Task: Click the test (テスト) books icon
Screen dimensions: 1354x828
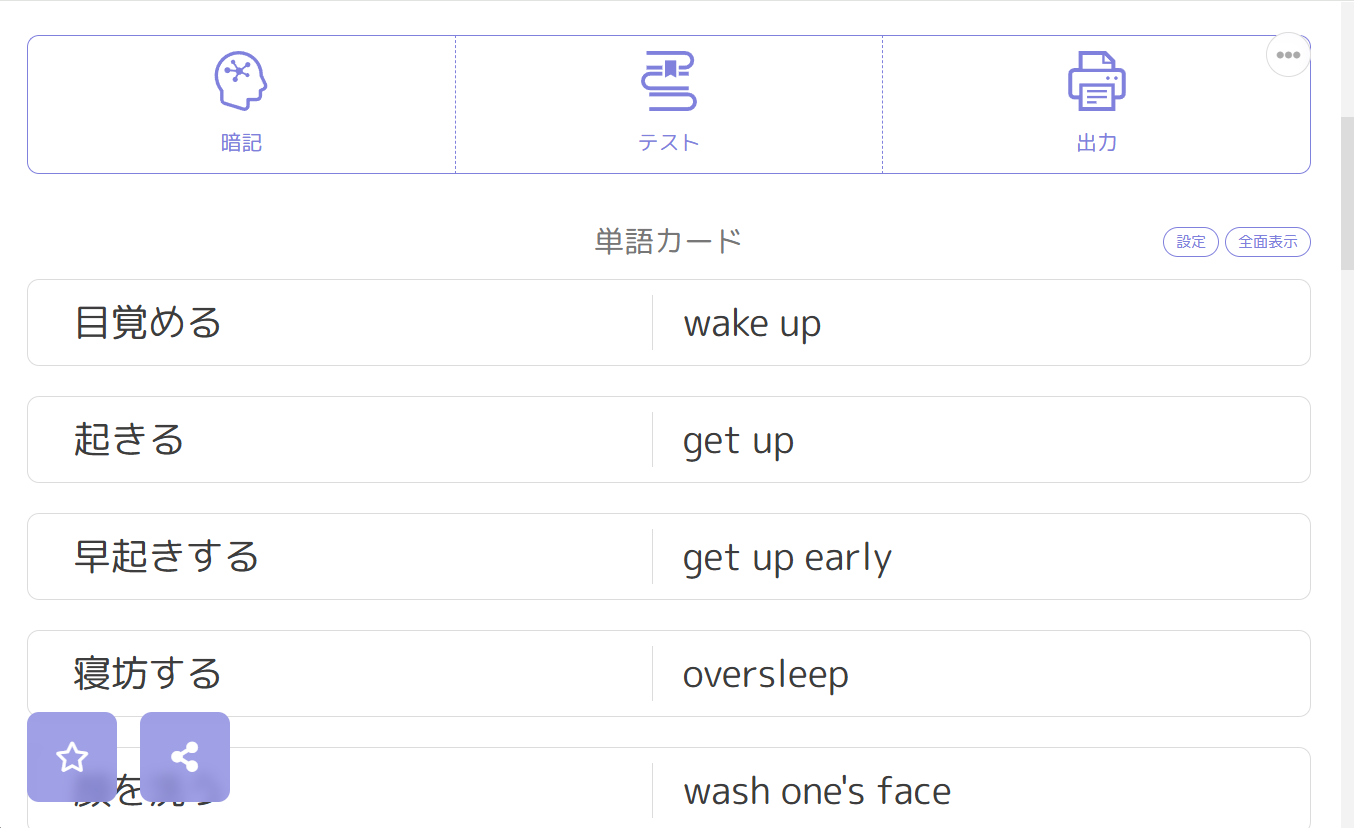Action: pyautogui.click(x=668, y=81)
